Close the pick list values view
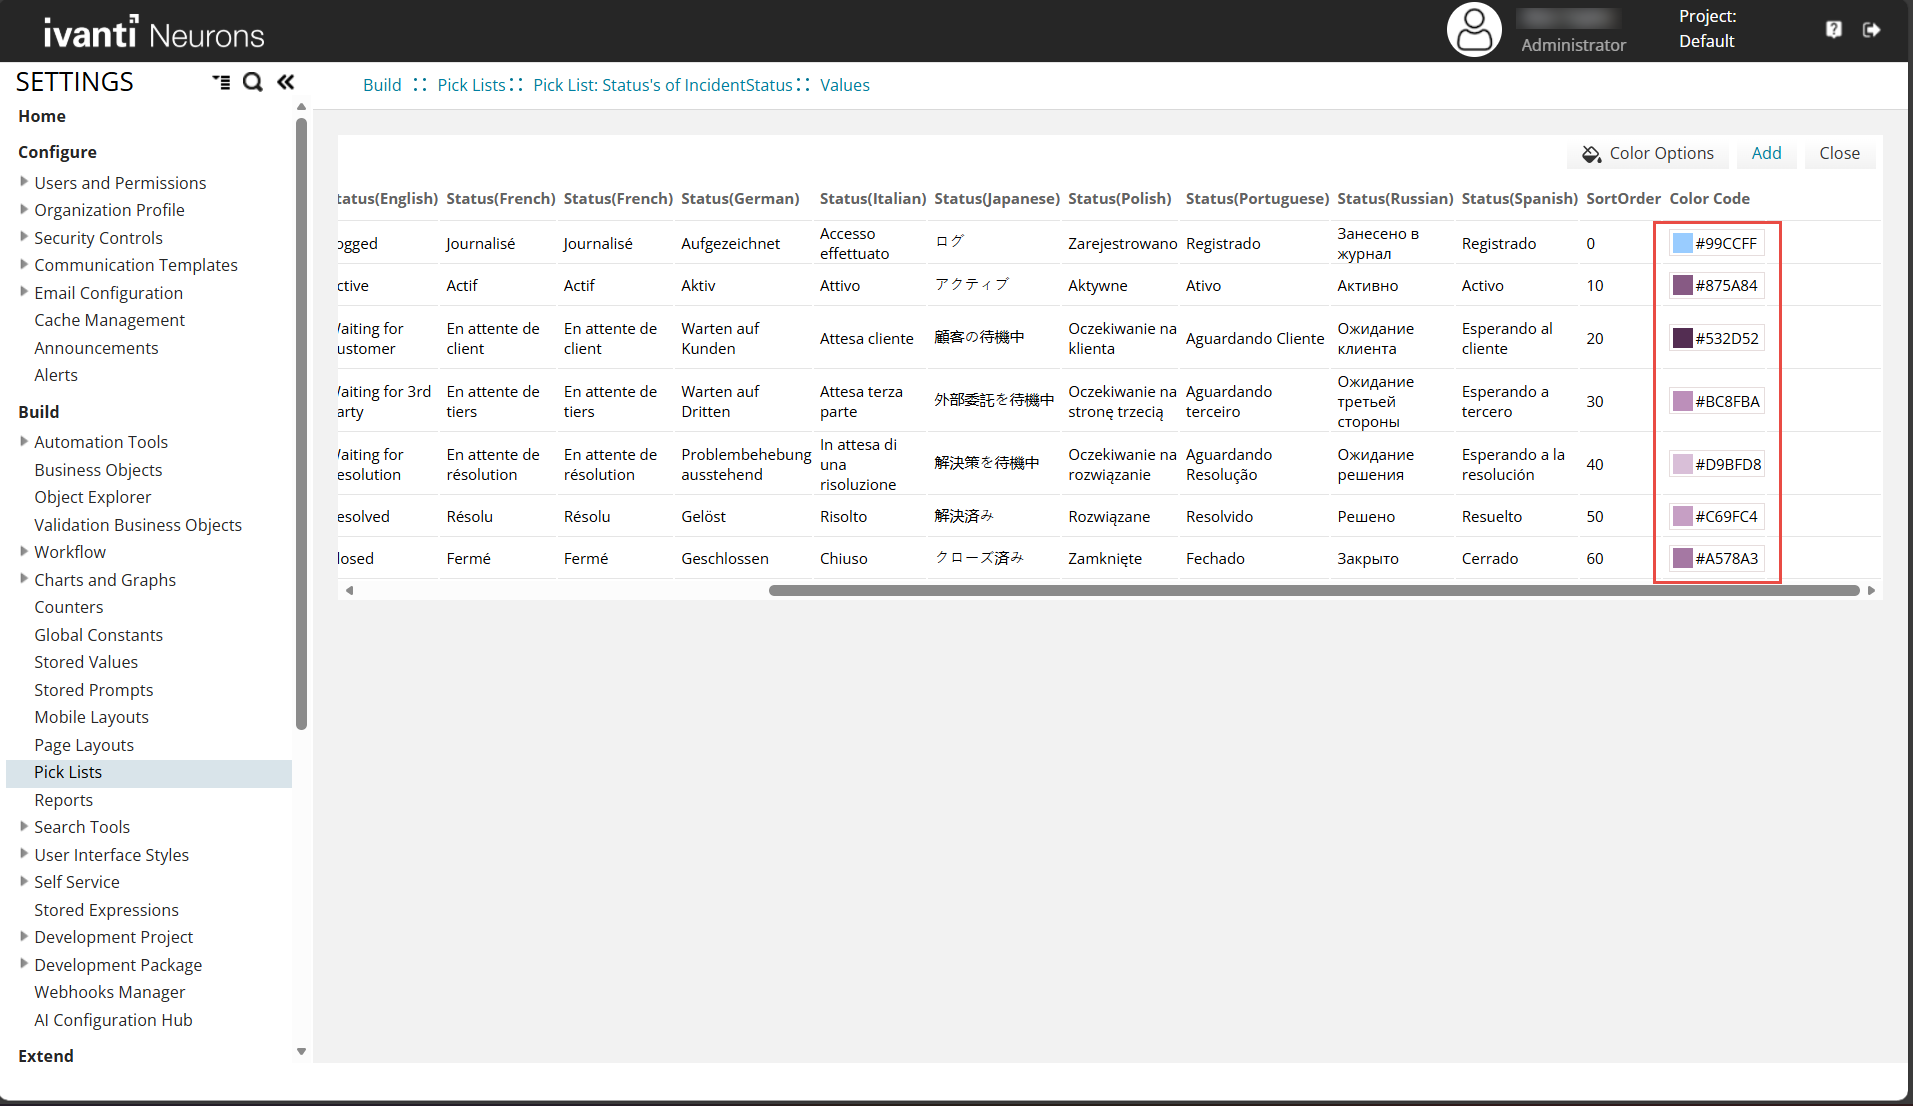Image resolution: width=1913 pixels, height=1106 pixels. 1839,153
